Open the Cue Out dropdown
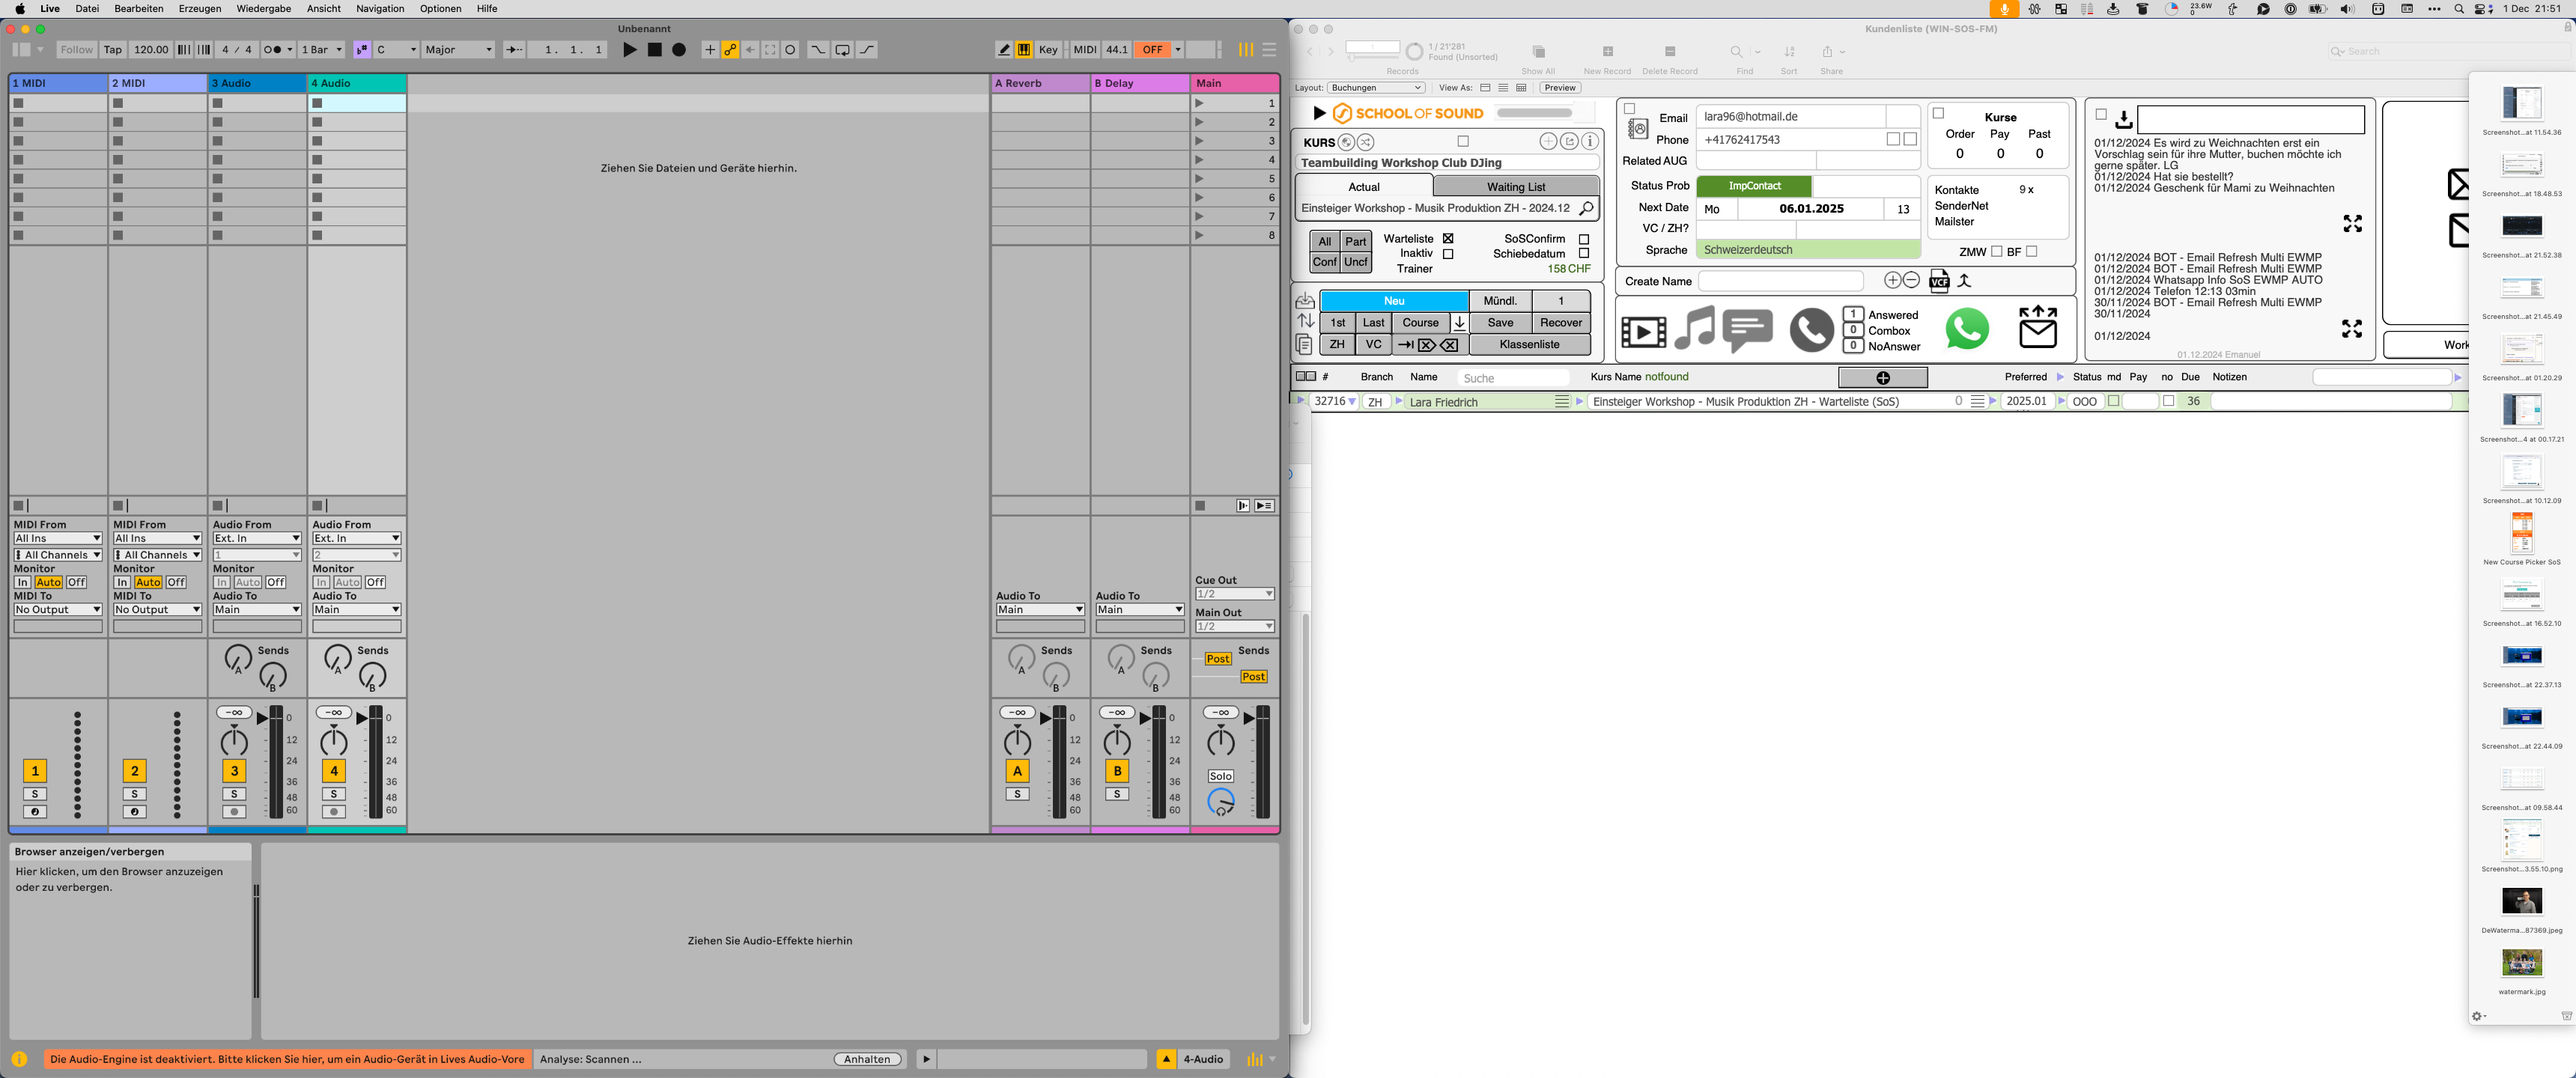The width and height of the screenshot is (2576, 1078). pyautogui.click(x=1235, y=594)
